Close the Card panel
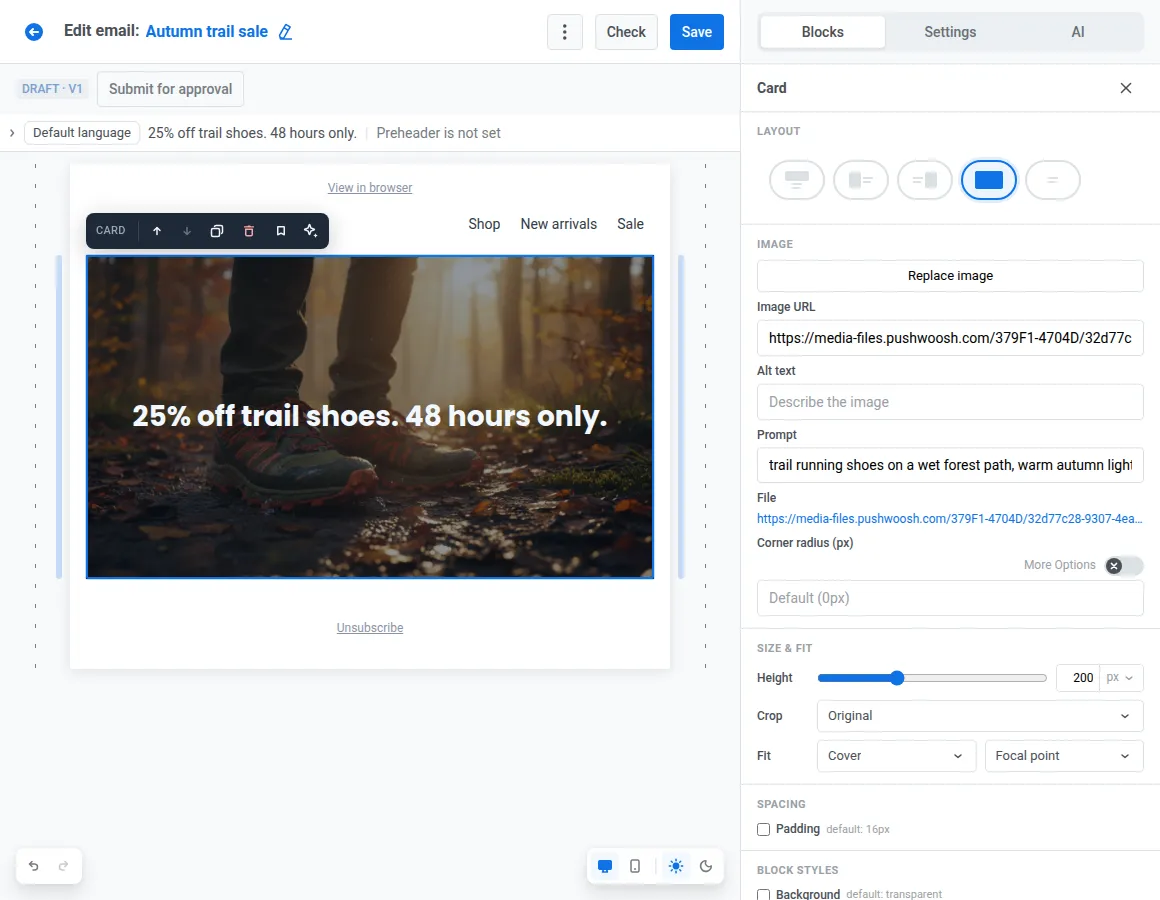 [x=1126, y=88]
